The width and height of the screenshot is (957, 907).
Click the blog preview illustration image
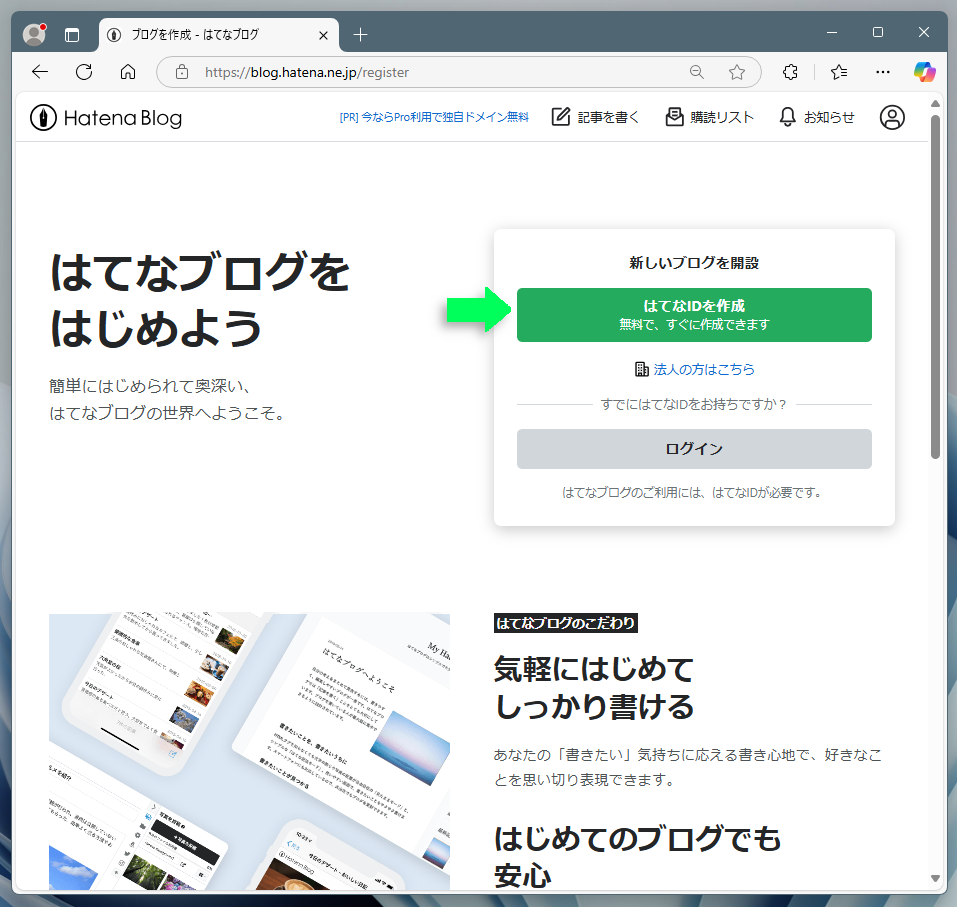tap(250, 751)
